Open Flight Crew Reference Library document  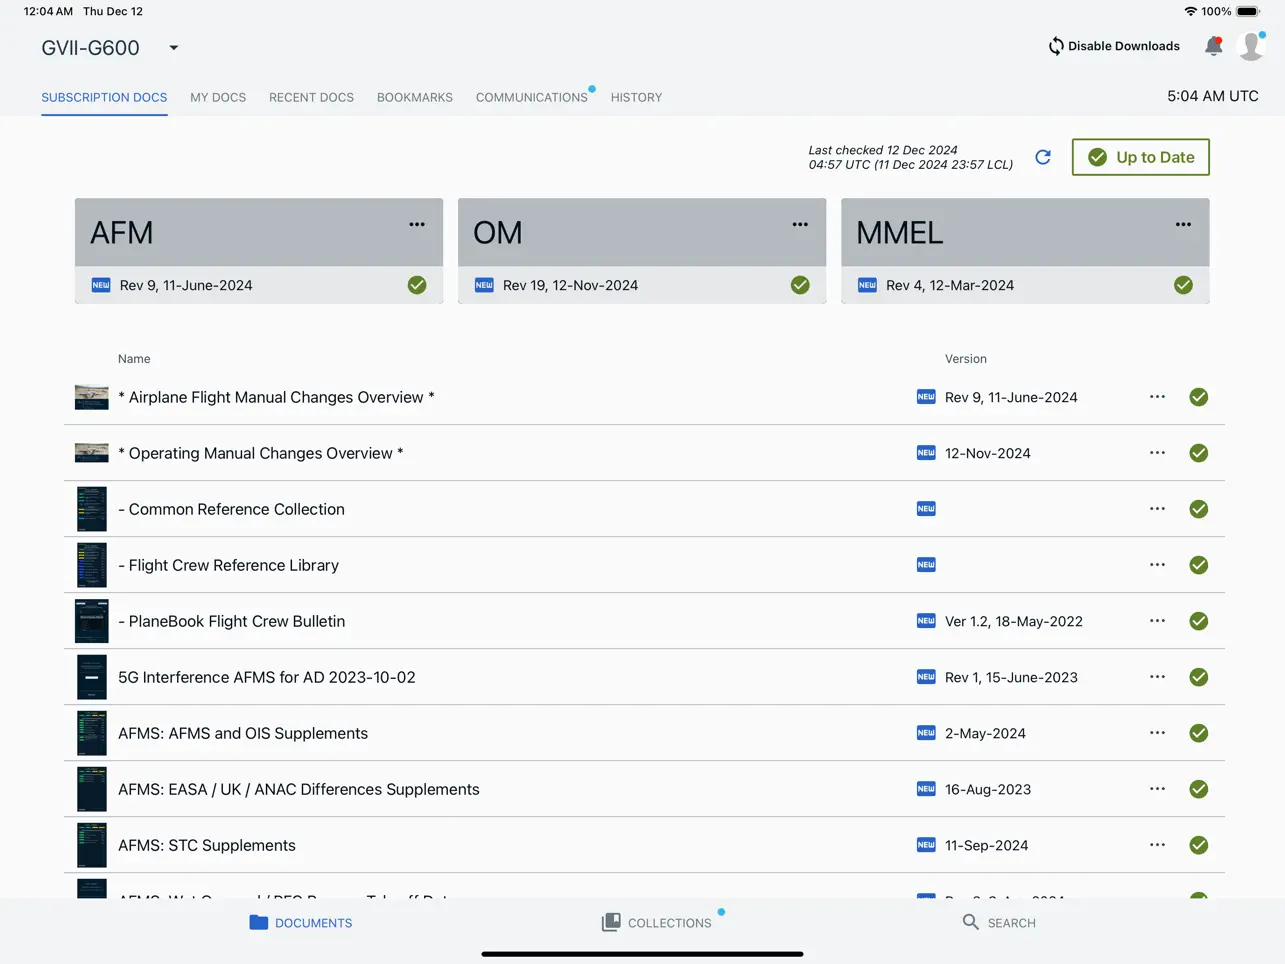point(228,565)
